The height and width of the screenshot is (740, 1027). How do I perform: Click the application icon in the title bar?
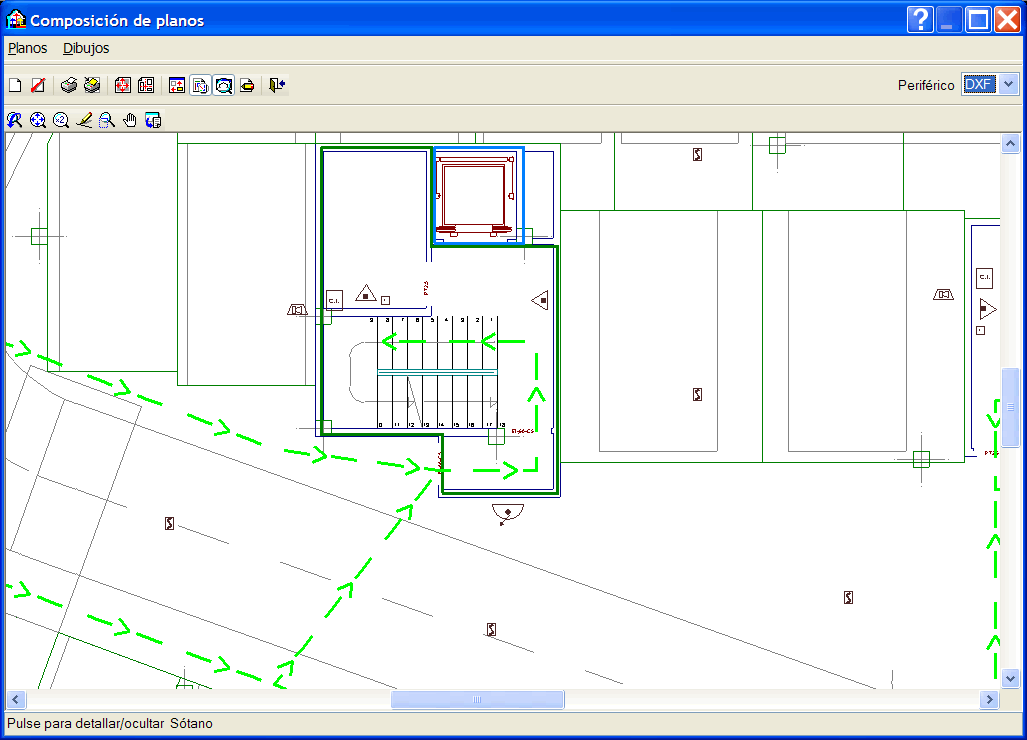point(16,20)
